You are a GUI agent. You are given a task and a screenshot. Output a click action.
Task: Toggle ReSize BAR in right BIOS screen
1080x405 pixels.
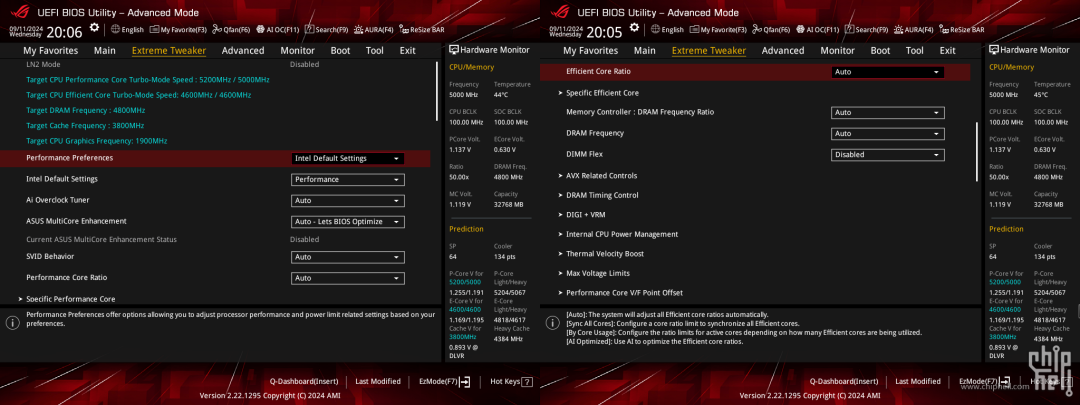click(x=962, y=30)
